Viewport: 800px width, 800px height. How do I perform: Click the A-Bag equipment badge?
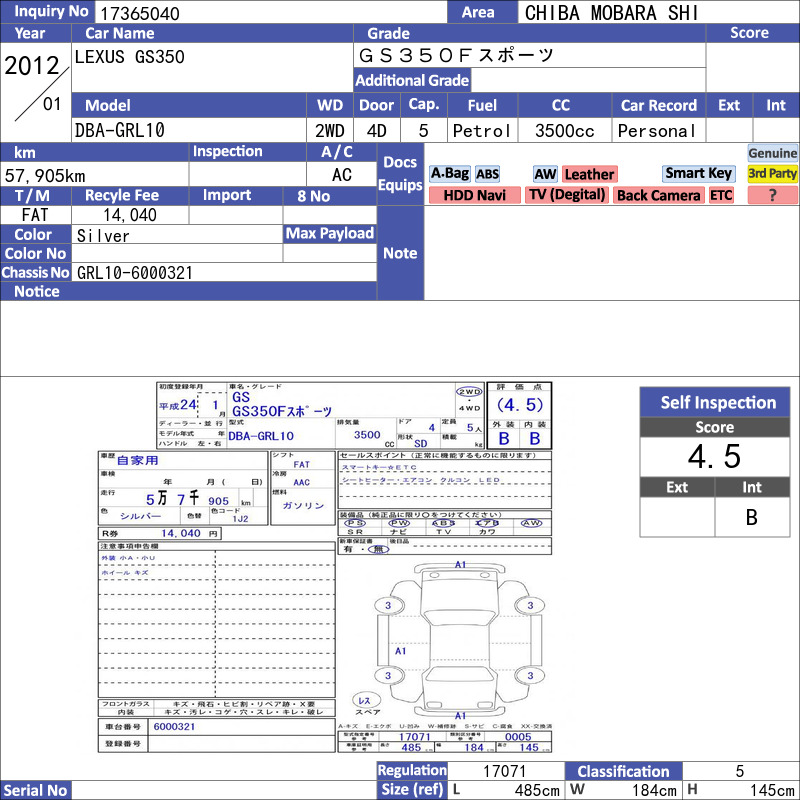click(449, 174)
